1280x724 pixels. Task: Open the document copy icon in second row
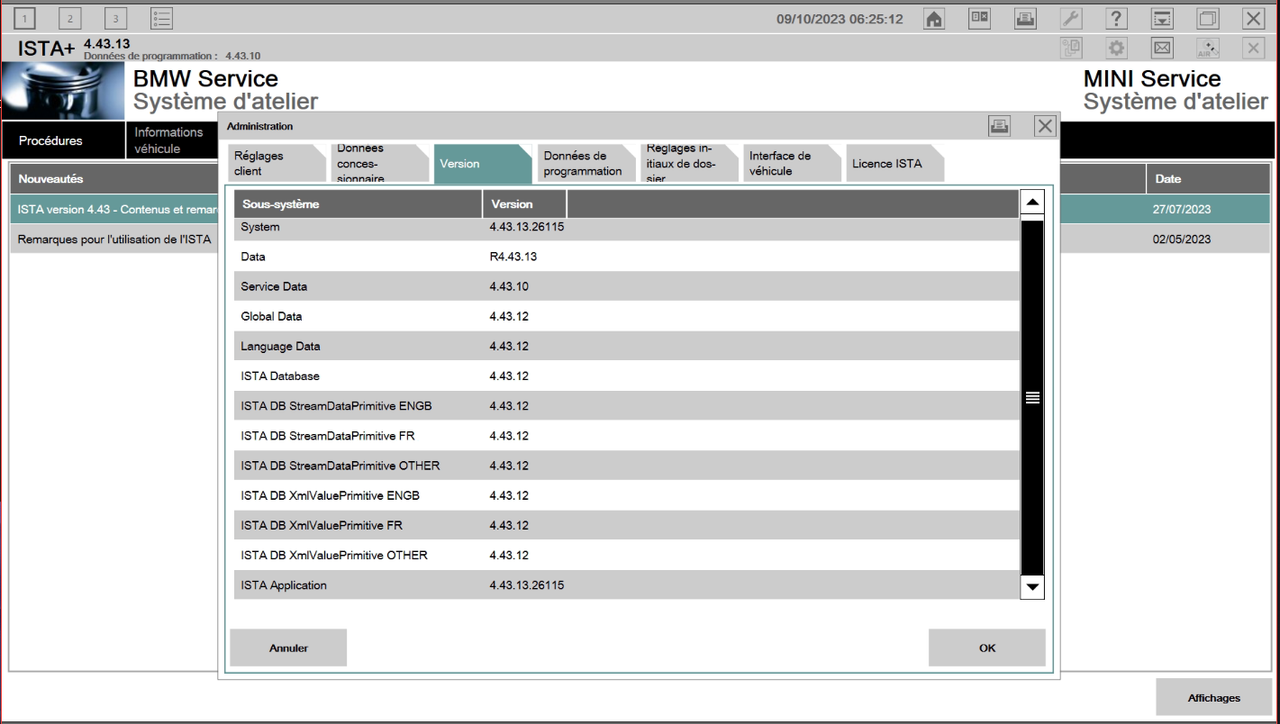1071,48
